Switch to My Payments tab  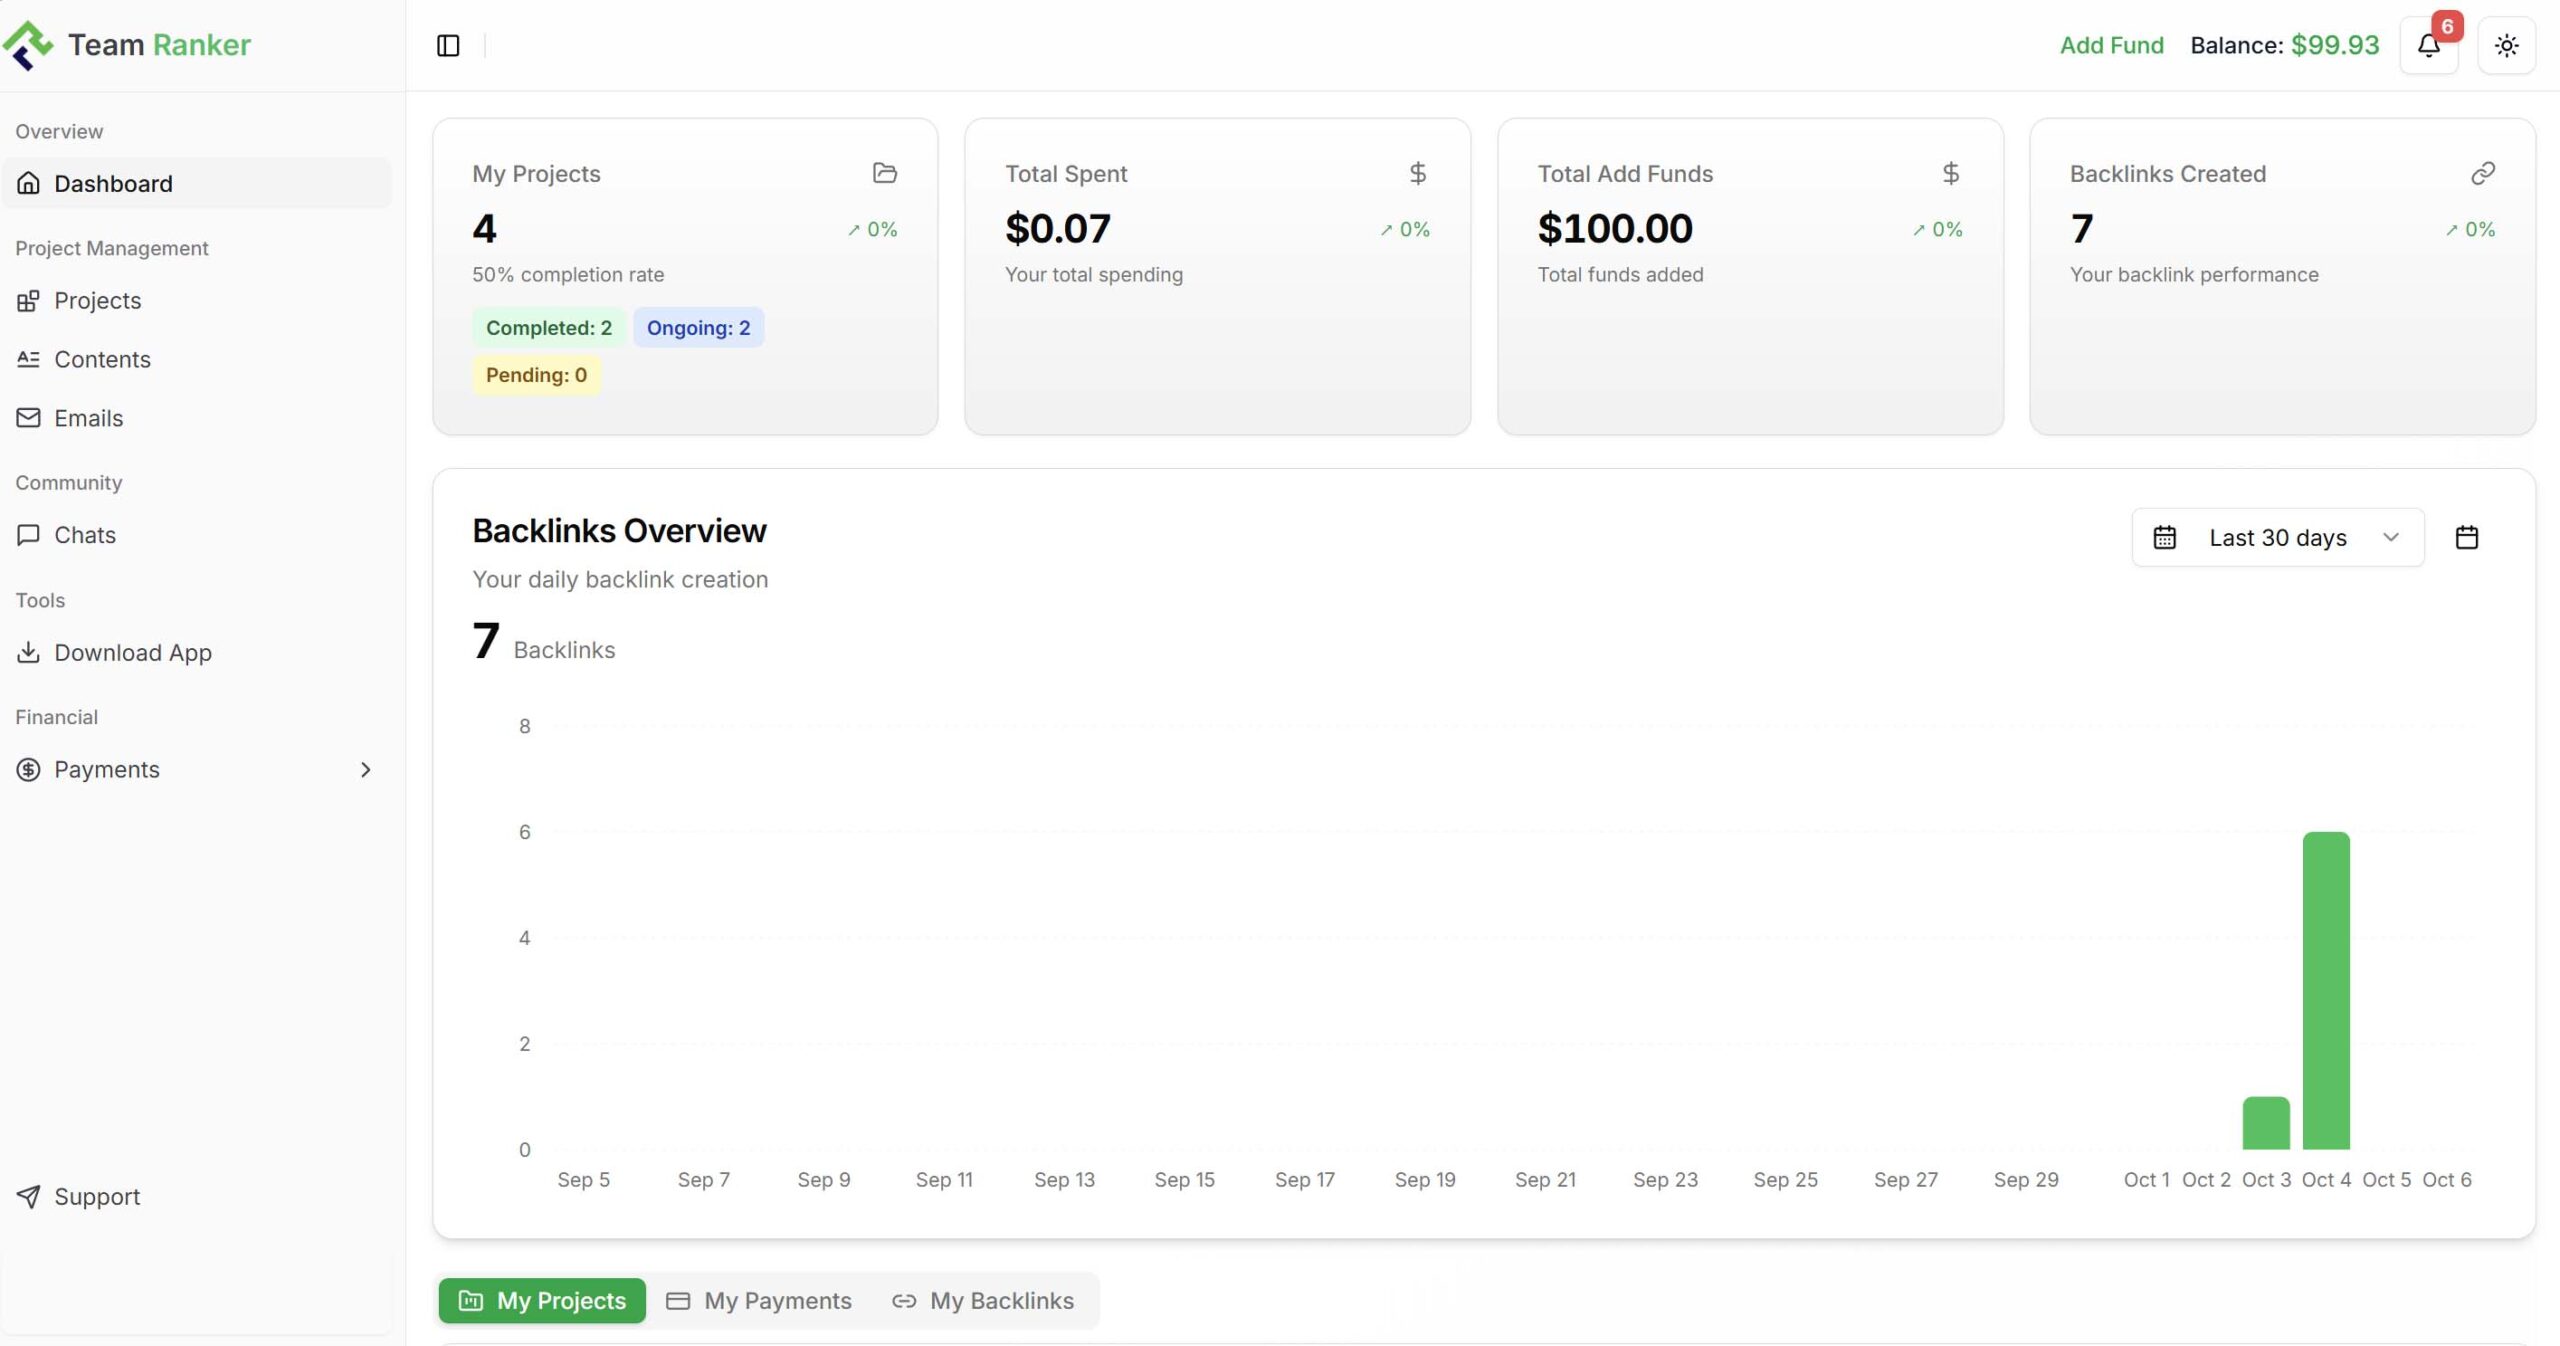(759, 1301)
